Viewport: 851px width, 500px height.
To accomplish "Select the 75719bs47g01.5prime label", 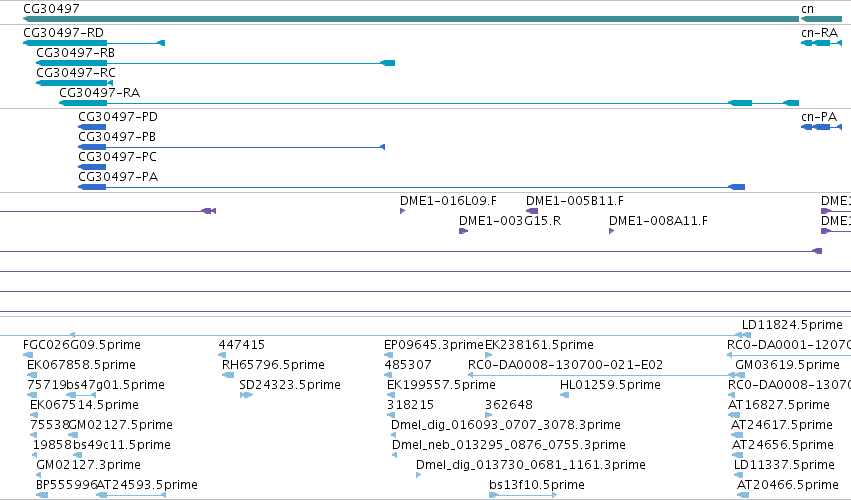I will pyautogui.click(x=96, y=385).
